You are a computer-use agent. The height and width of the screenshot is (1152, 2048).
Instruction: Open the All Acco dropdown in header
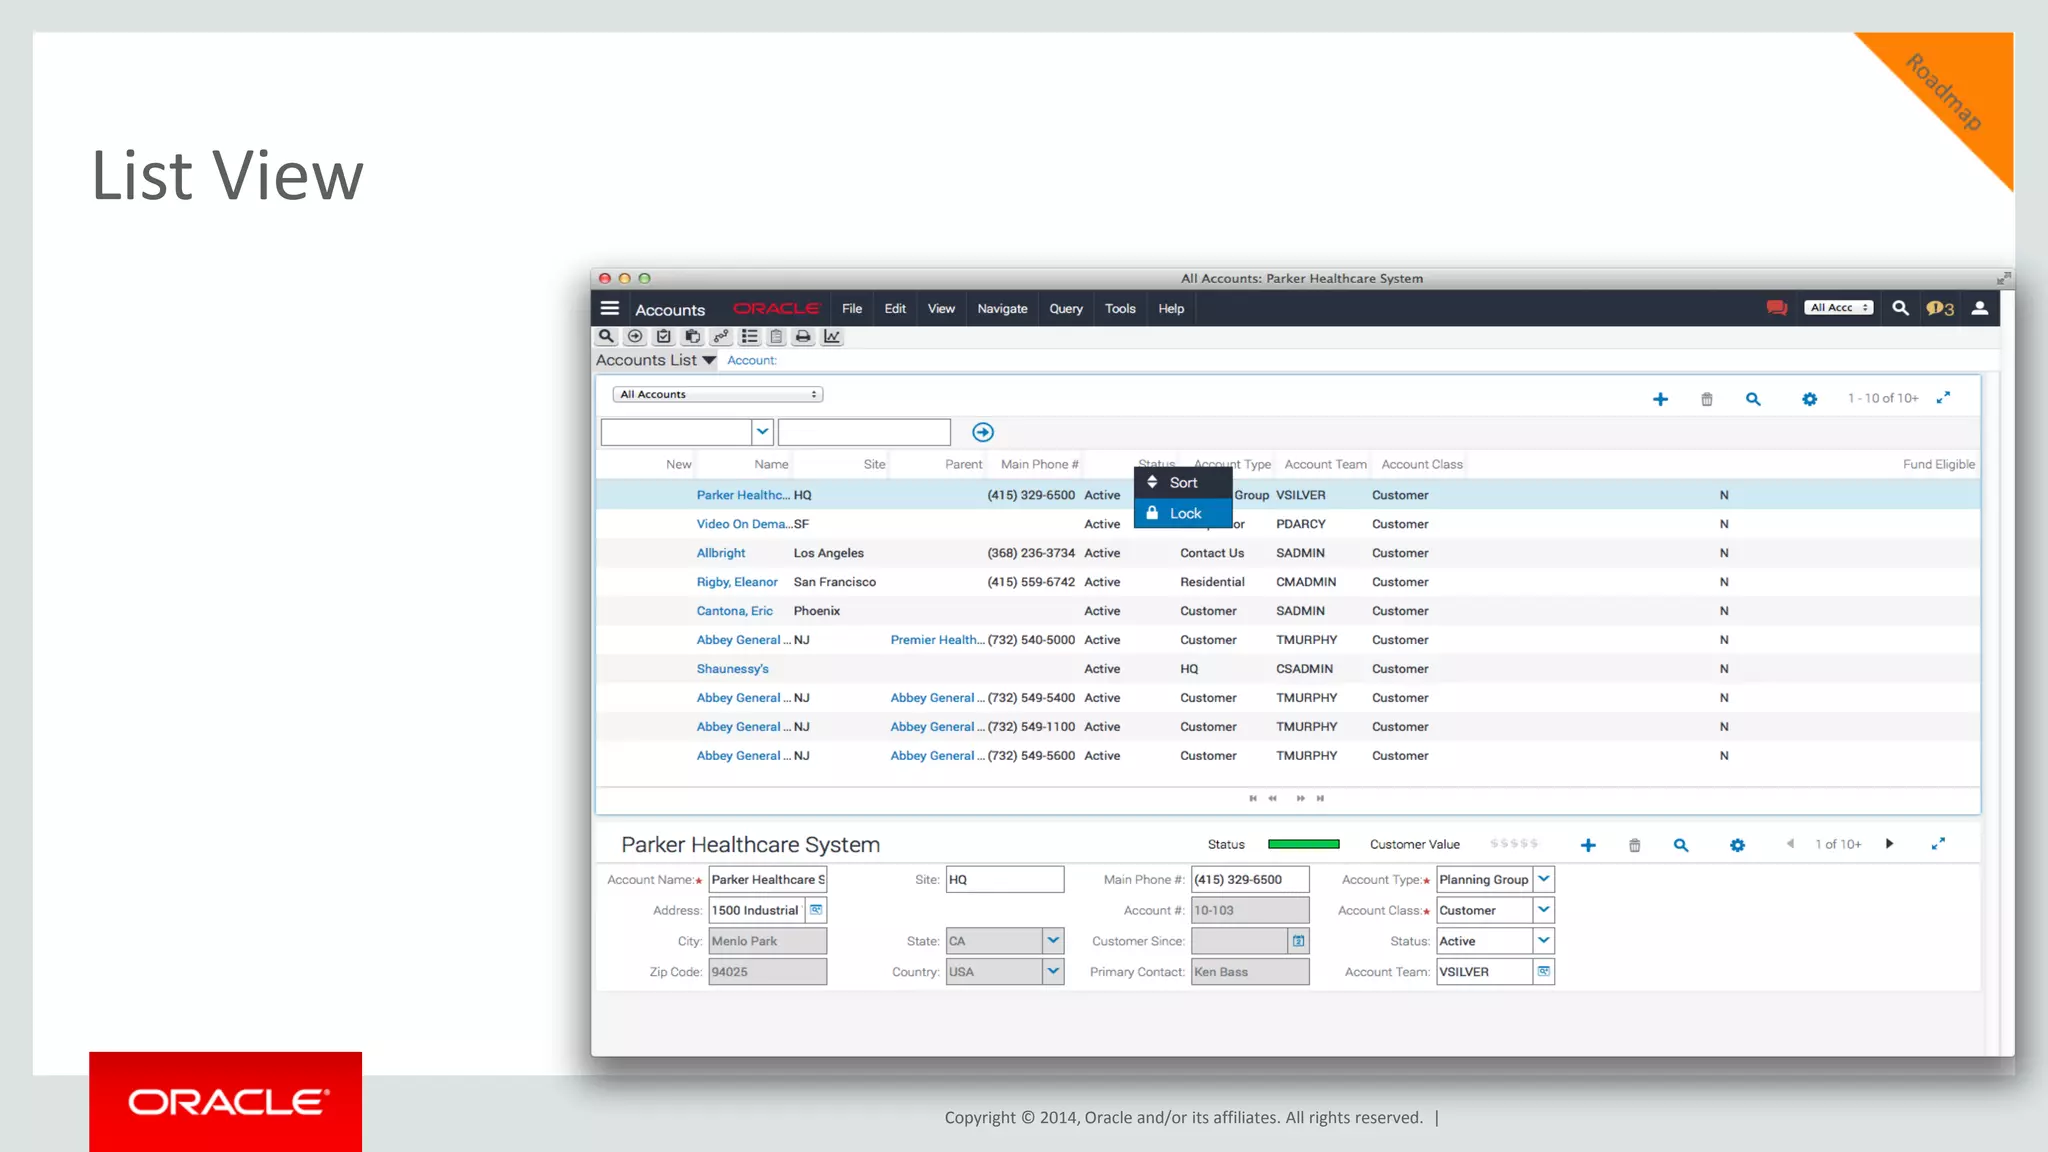(1839, 308)
